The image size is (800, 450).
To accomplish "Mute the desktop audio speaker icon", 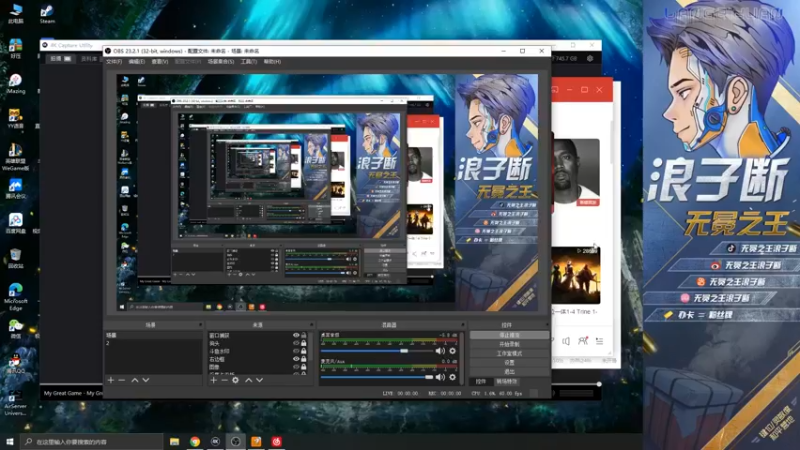I will tap(440, 351).
